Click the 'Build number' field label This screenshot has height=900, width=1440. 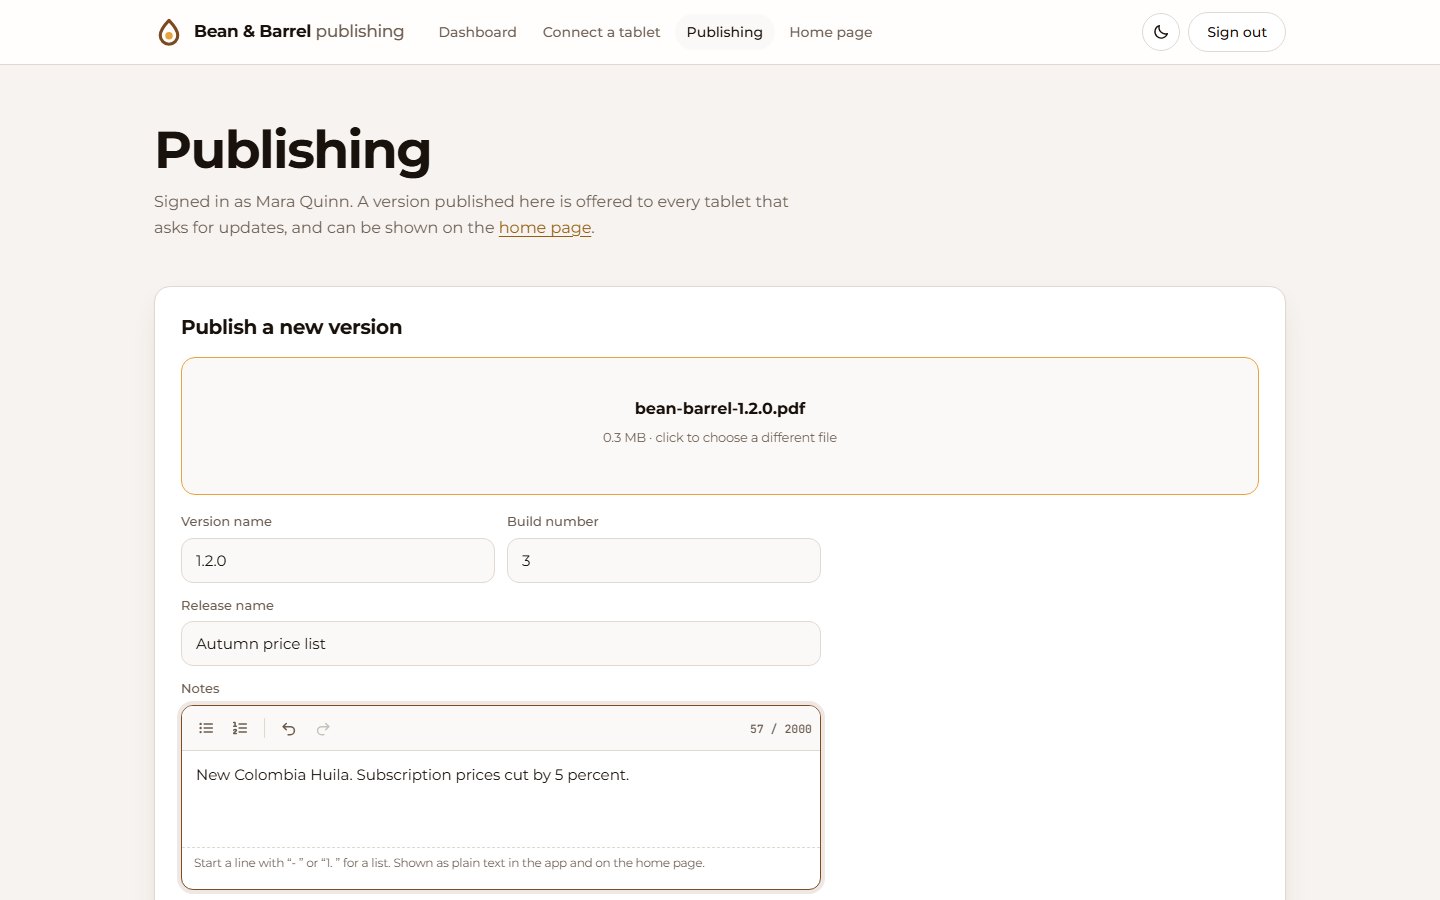(553, 521)
